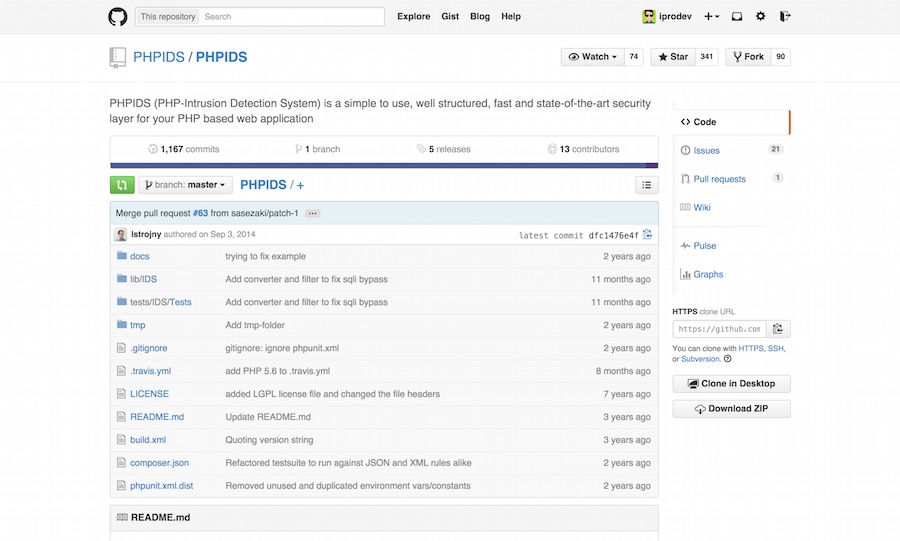
Task: Click the language statistics color bar
Action: [384, 166]
